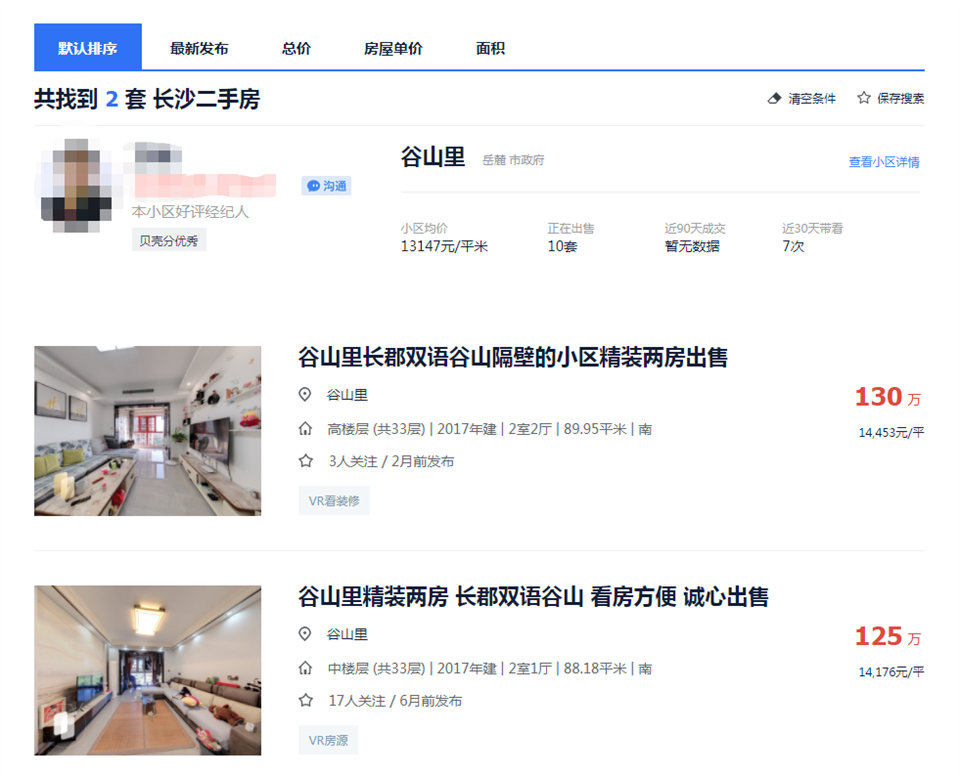Image resolution: width=960 pixels, height=777 pixels.
Task: Select the 默认排序 sorting tab
Action: coord(88,48)
